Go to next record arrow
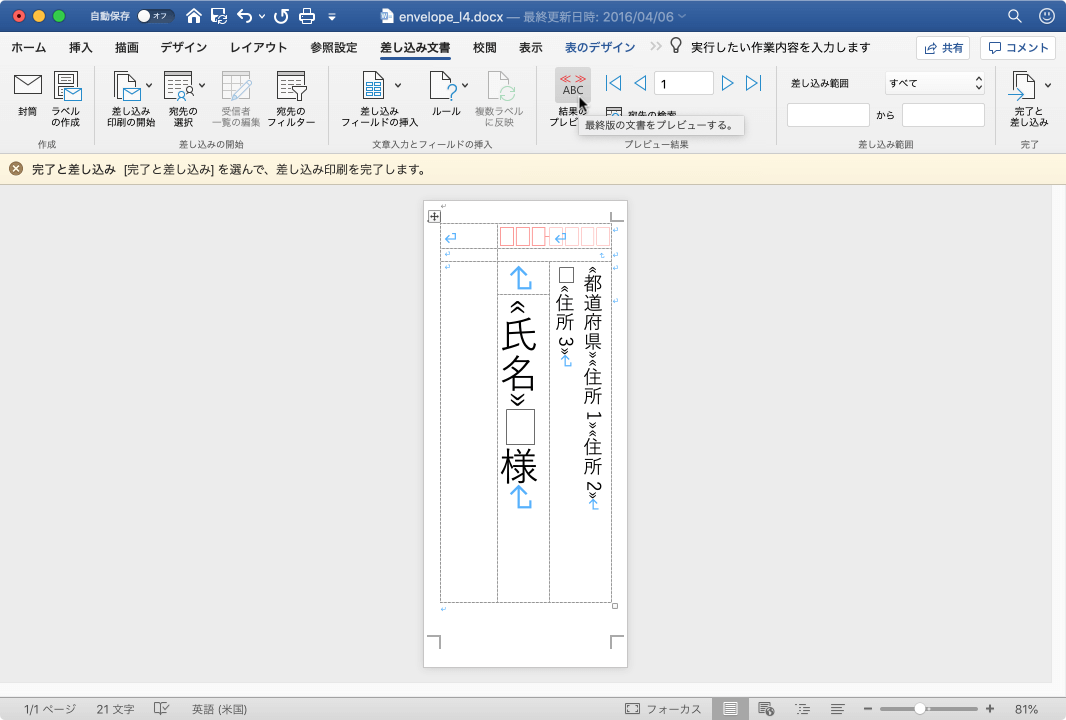Viewport: 1066px width, 720px height. click(x=728, y=83)
